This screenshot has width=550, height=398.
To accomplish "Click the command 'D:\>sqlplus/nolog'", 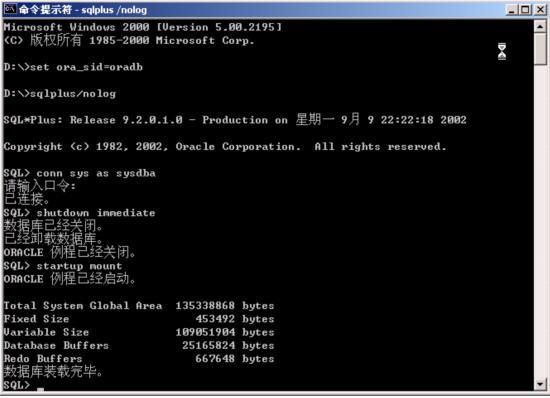I will (60, 93).
